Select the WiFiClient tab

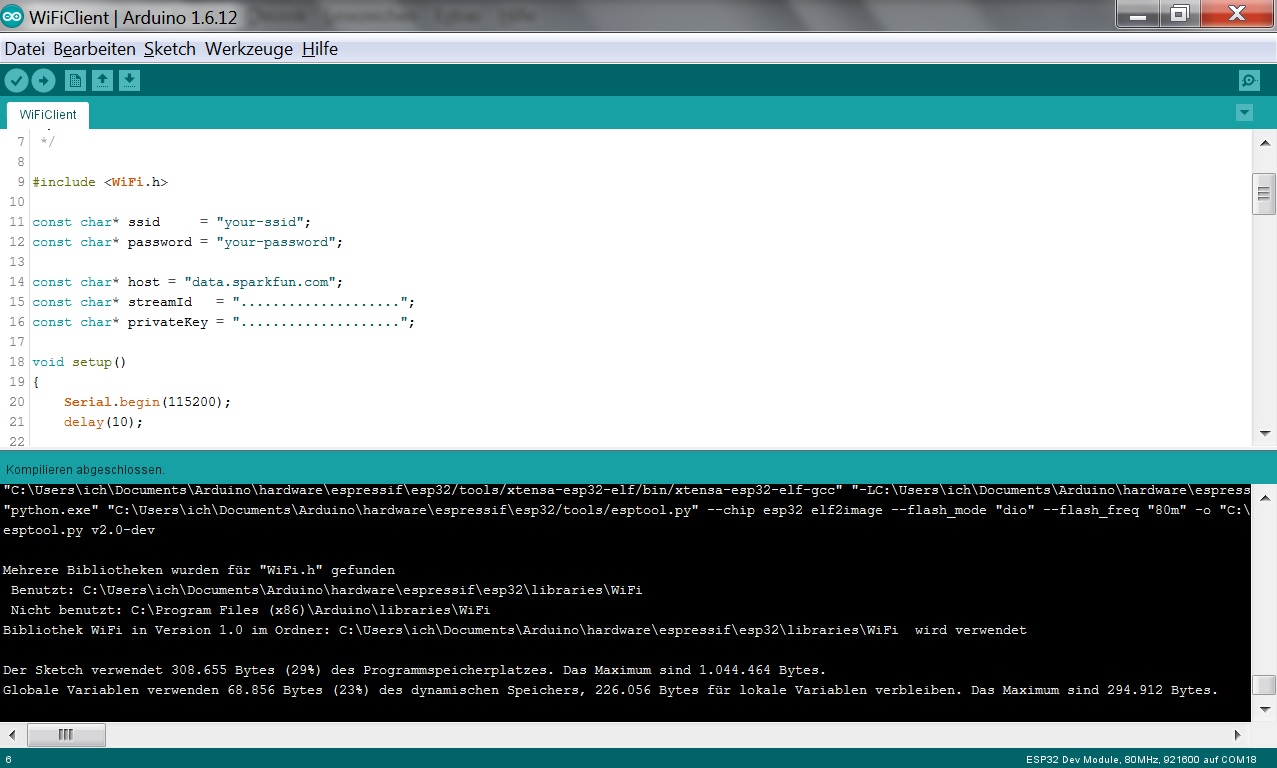tap(48, 115)
